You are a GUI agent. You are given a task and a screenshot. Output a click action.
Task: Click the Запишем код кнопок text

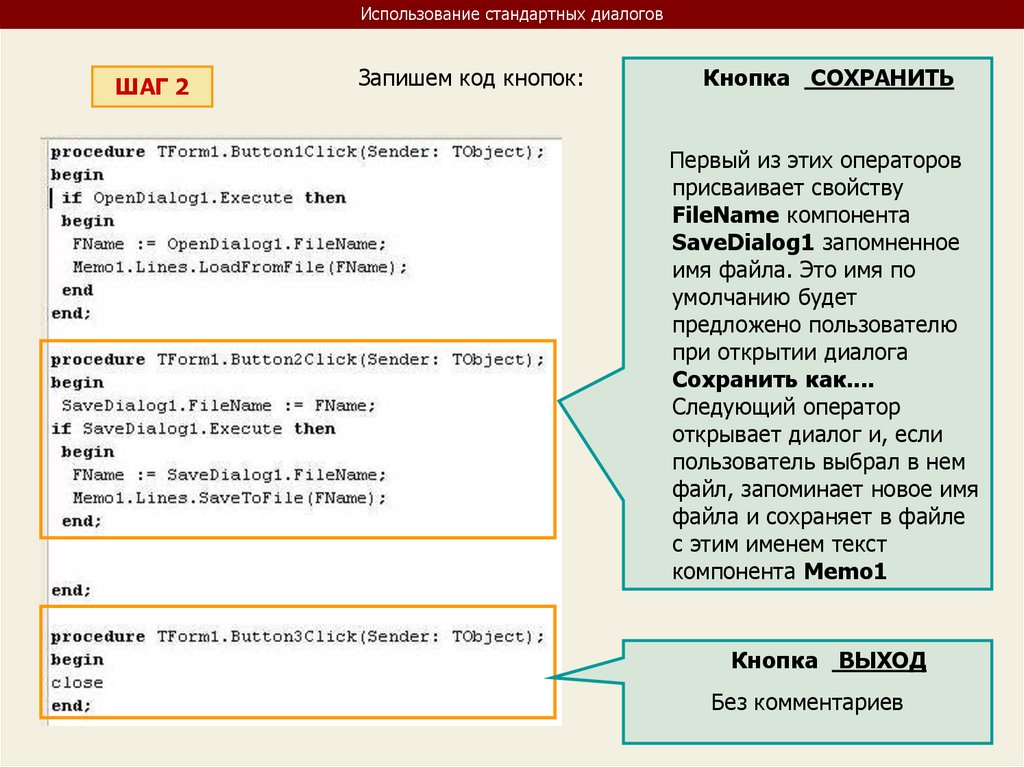[x=470, y=78]
